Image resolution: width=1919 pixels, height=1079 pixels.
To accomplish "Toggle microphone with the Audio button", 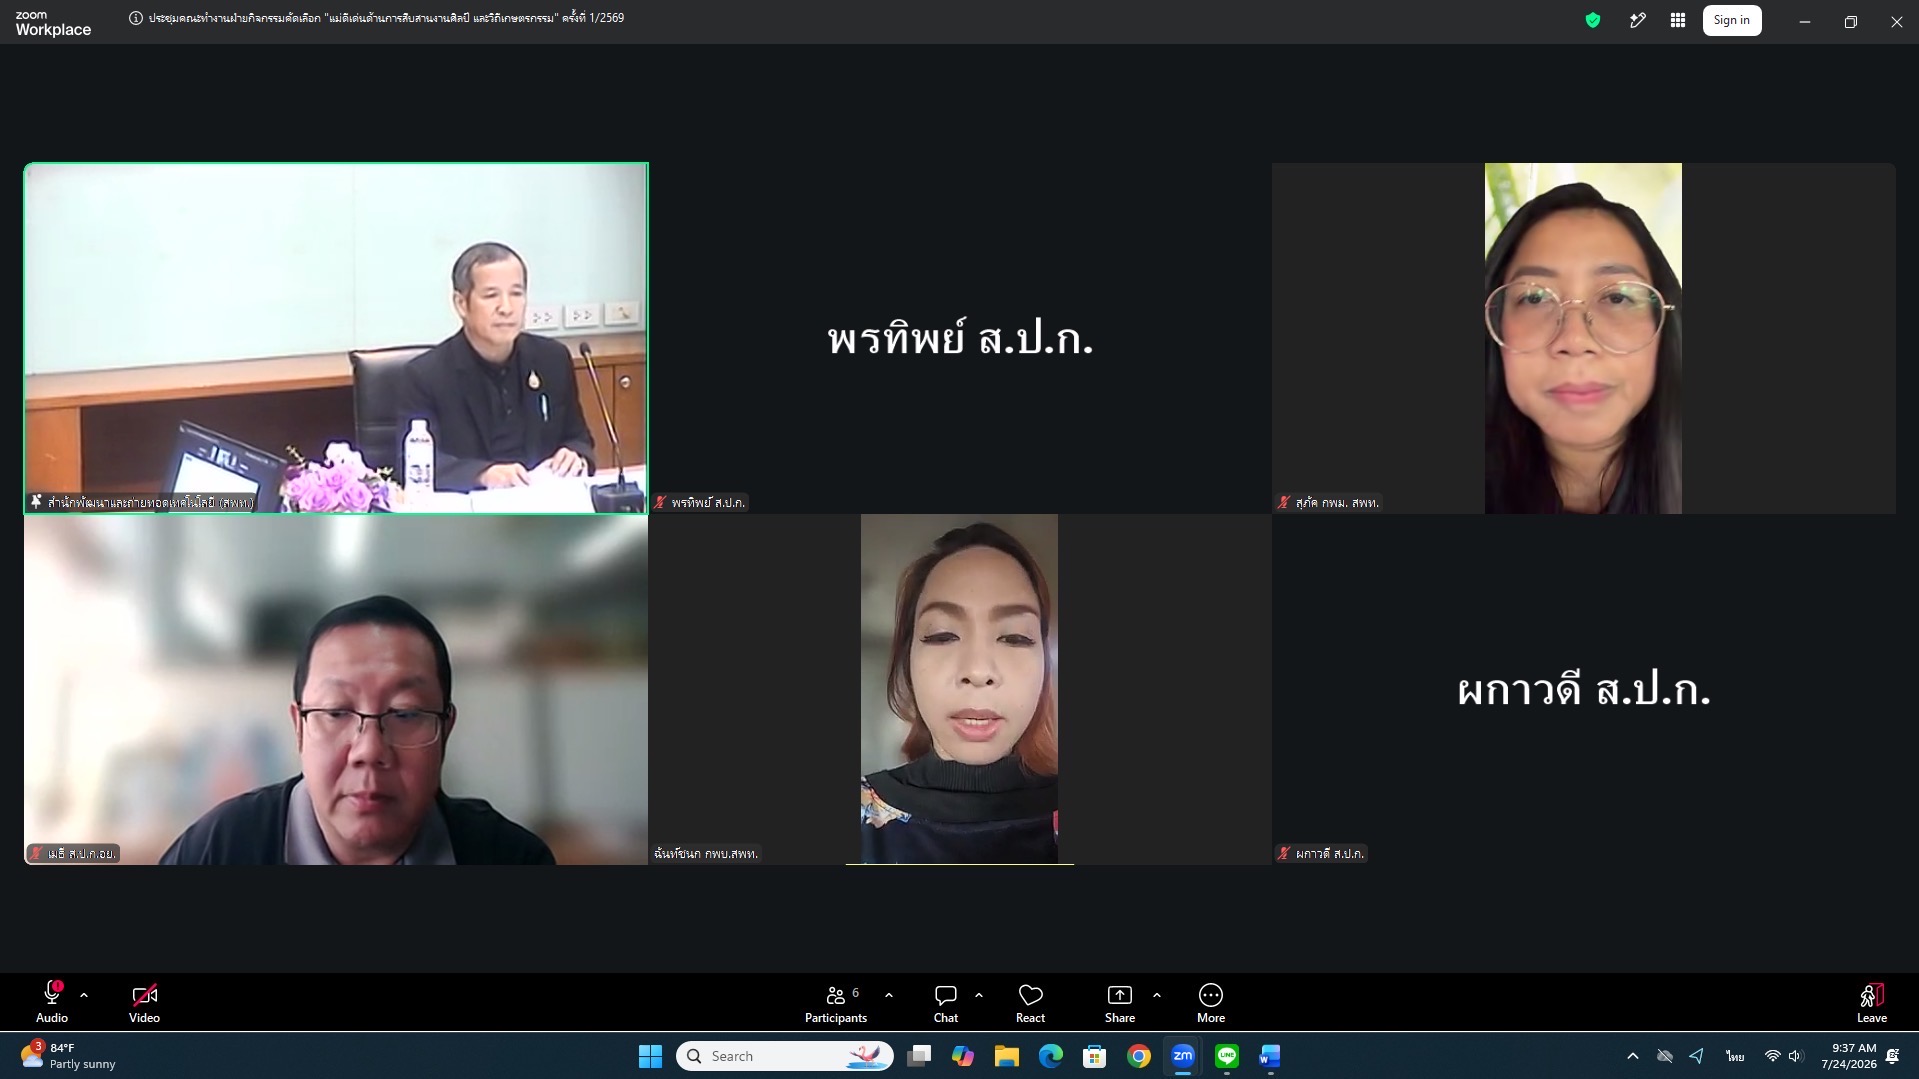I will pos(52,1003).
